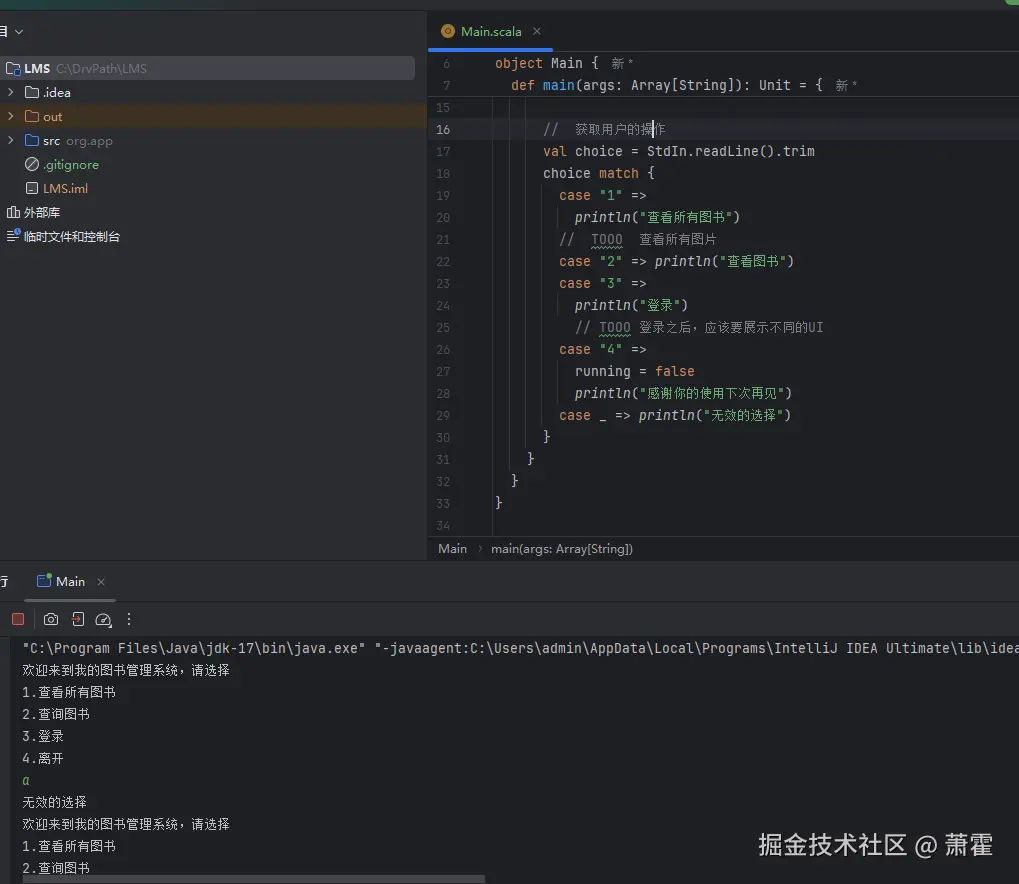
Task: Select 临时文件和控制台 node
Action: pyautogui.click(x=71, y=237)
